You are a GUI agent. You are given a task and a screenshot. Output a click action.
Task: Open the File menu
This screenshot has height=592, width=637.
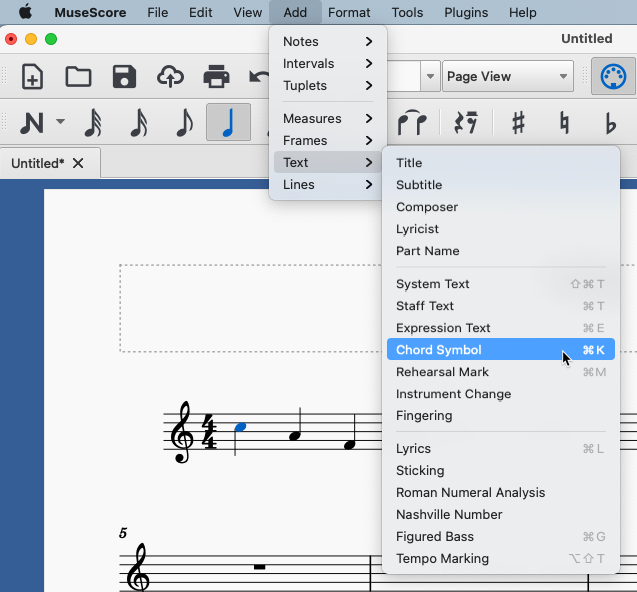tap(158, 13)
